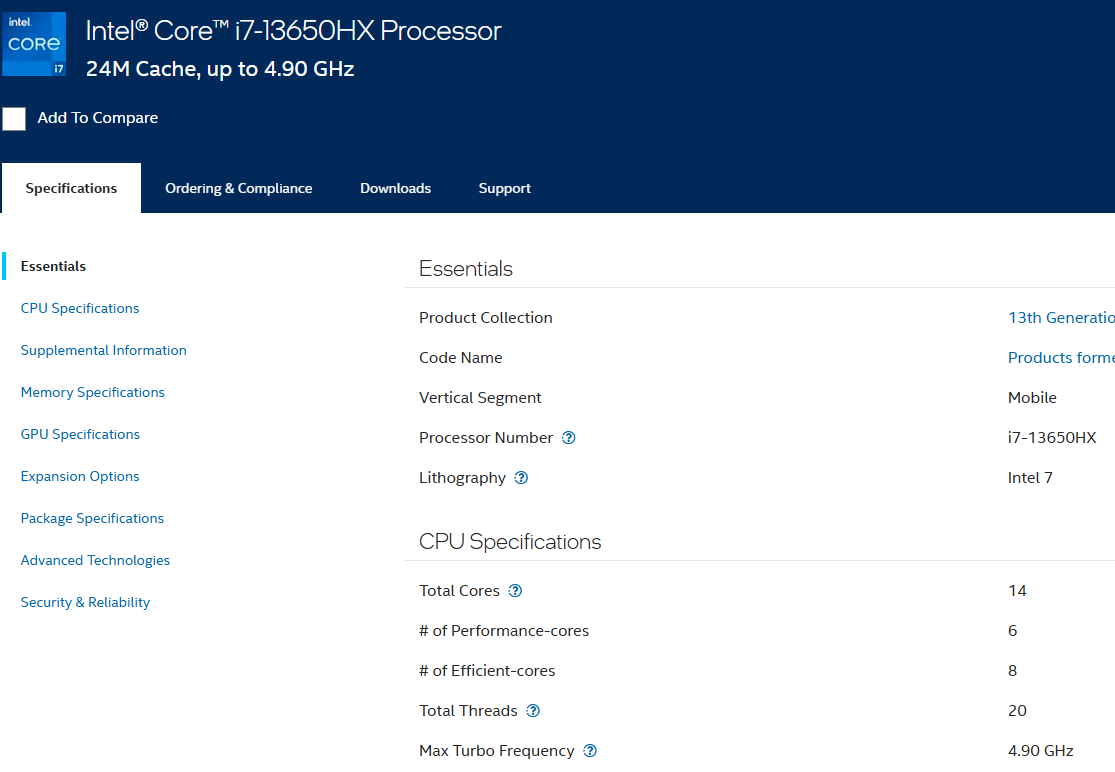Viewport: 1115px width, 772px height.
Task: Jump to CPU Specifications sidebar link
Action: click(80, 308)
